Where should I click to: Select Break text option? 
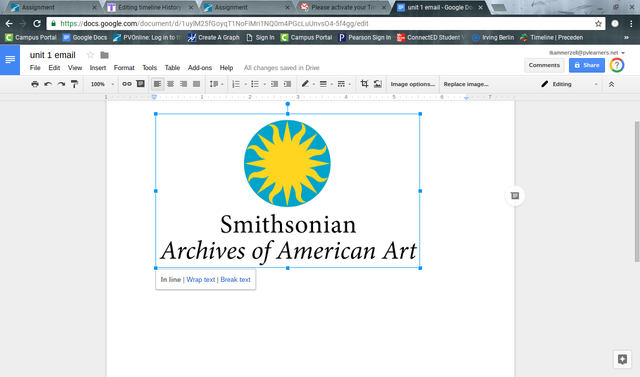(x=236, y=279)
